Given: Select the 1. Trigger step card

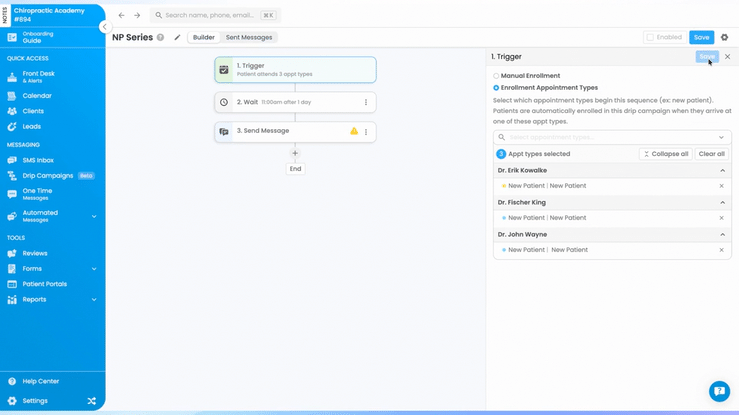Looking at the screenshot, I should pyautogui.click(x=296, y=70).
